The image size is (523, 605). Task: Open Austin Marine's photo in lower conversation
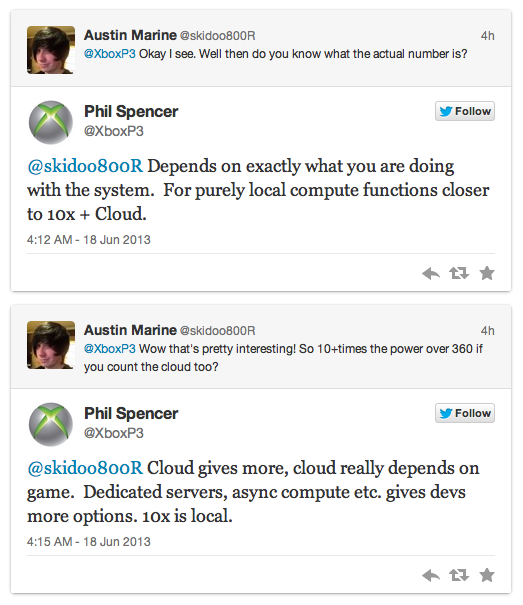[x=51, y=345]
